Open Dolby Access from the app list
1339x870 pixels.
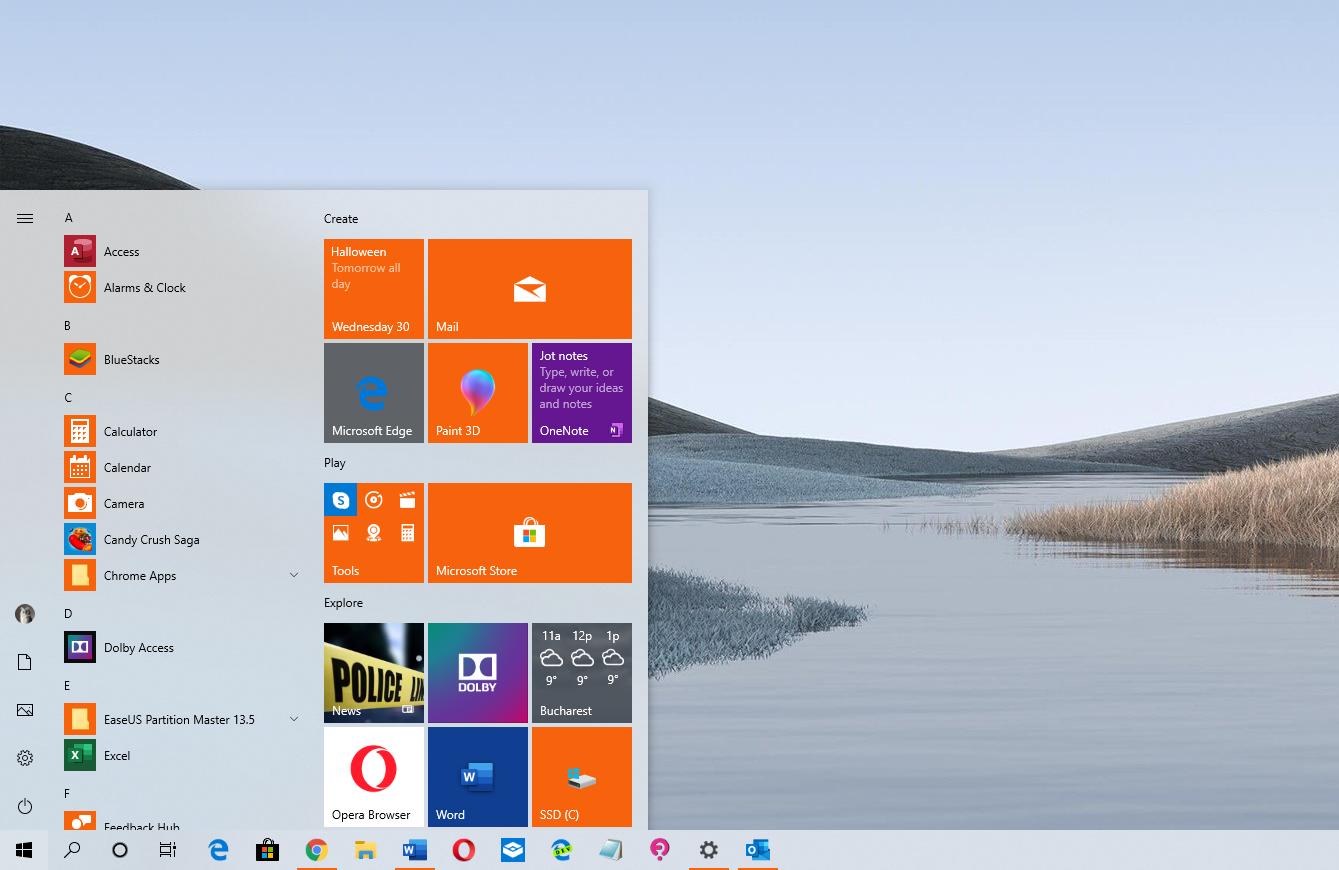pos(182,648)
